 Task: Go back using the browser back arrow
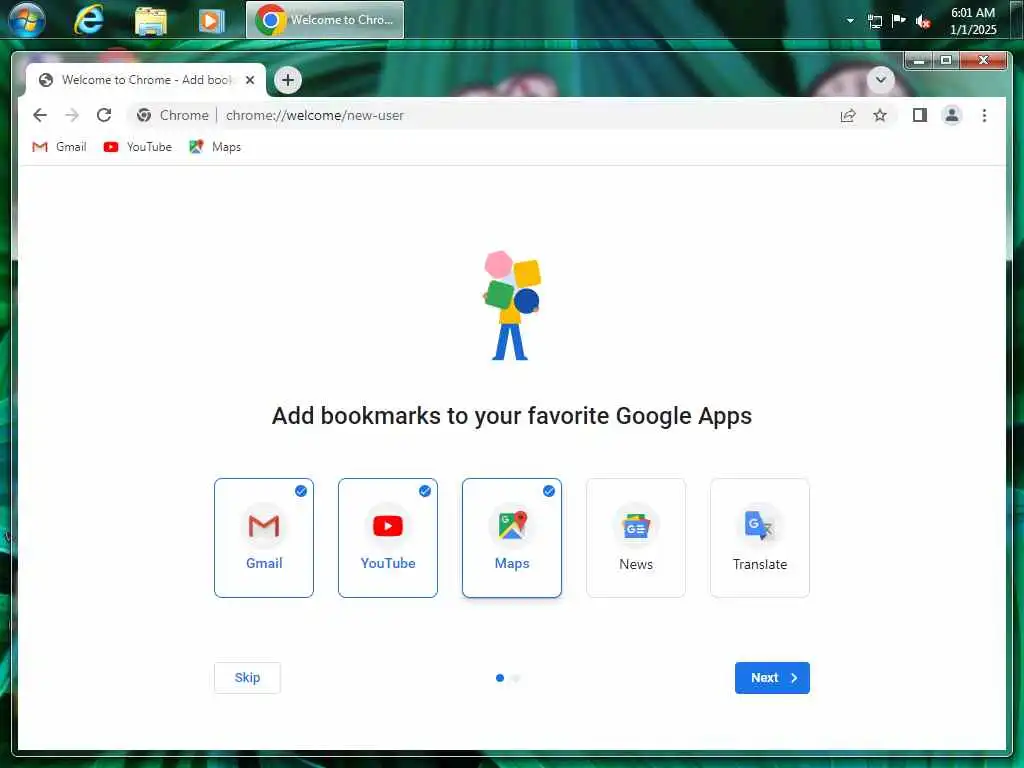click(x=40, y=116)
